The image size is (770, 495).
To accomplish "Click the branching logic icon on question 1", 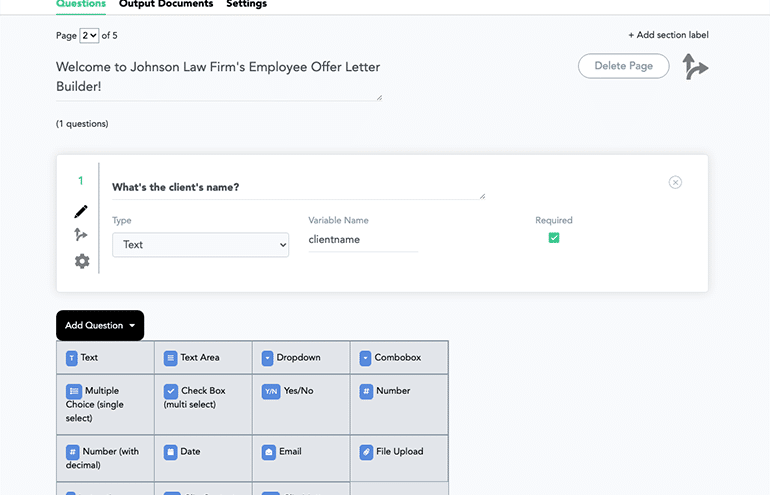I will 81,235.
